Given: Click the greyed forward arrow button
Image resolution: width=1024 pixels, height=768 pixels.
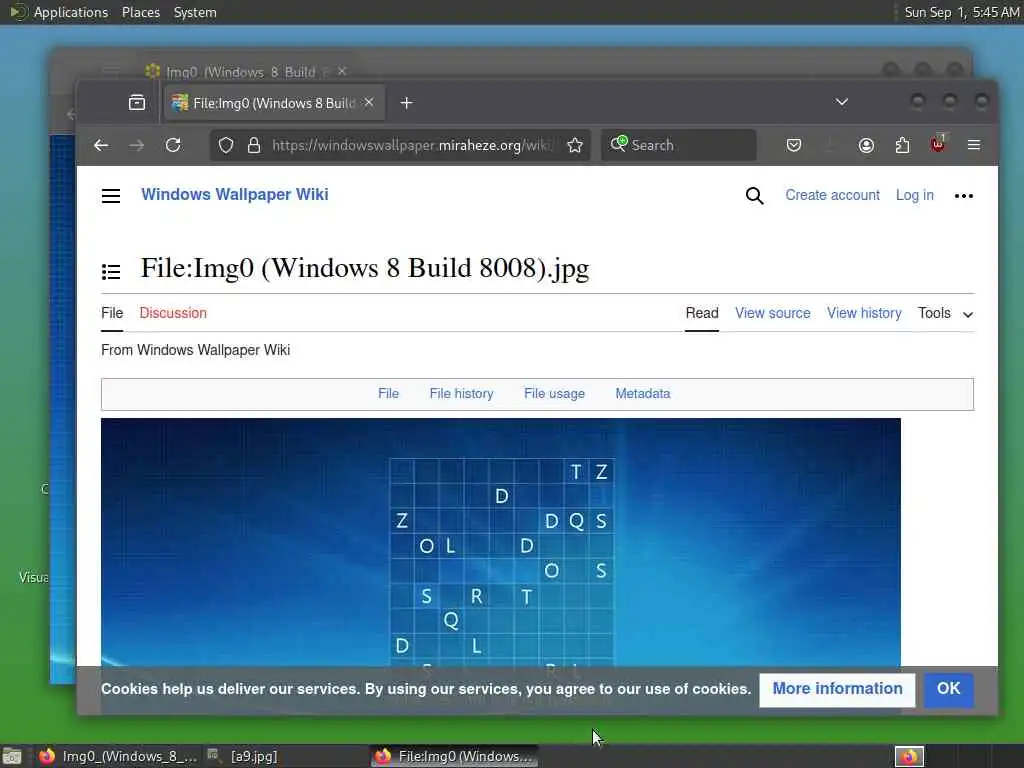Looking at the screenshot, I should tap(136, 145).
